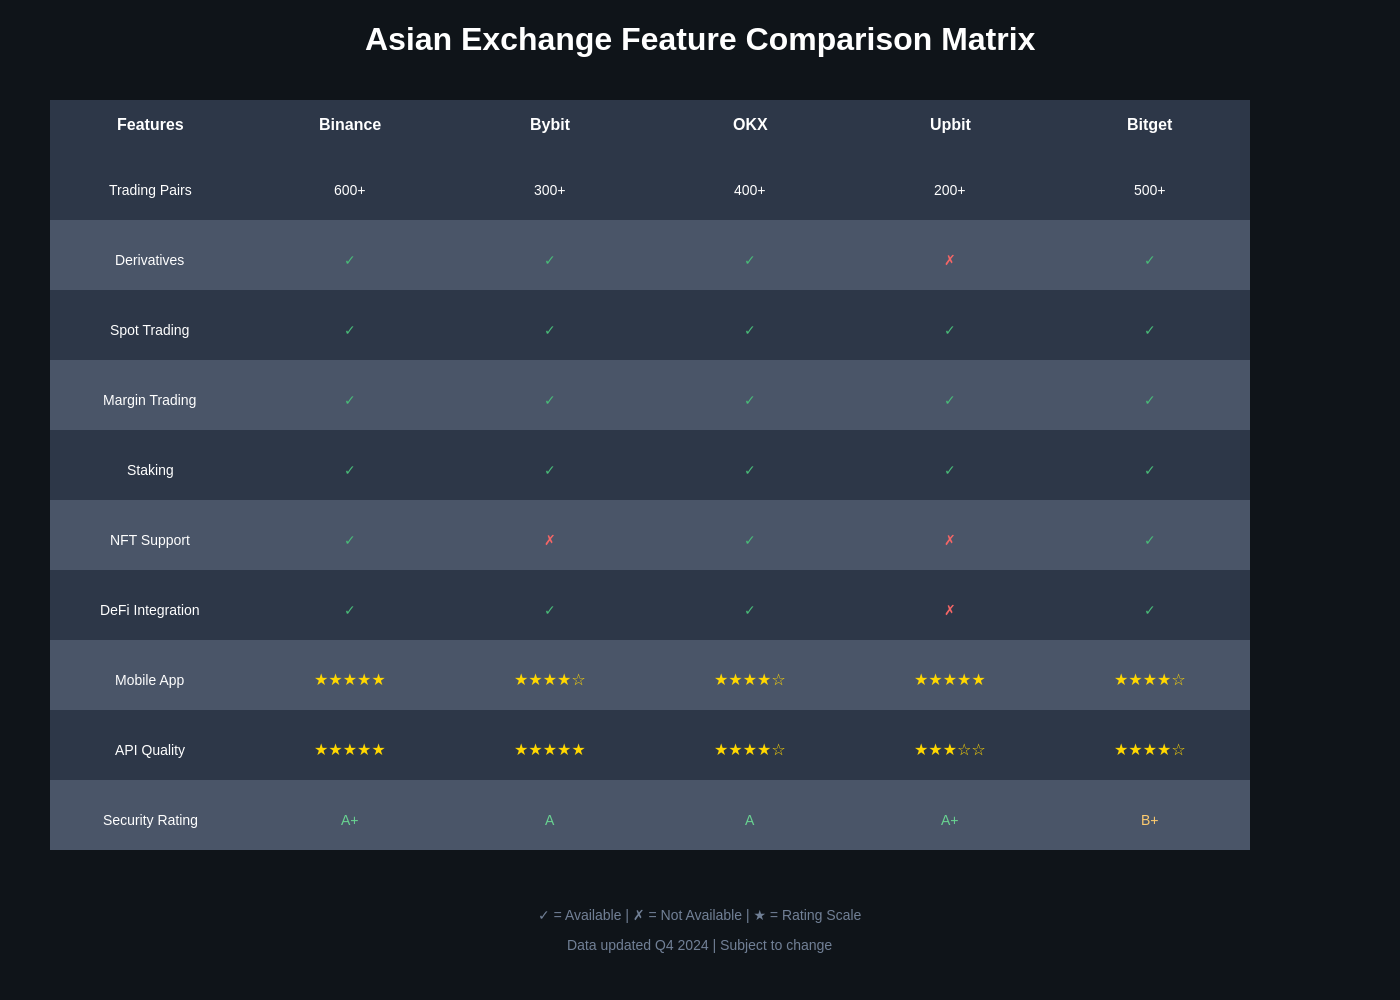Select the OKX column header
Viewport: 1400px width, 1000px height.
(750, 125)
